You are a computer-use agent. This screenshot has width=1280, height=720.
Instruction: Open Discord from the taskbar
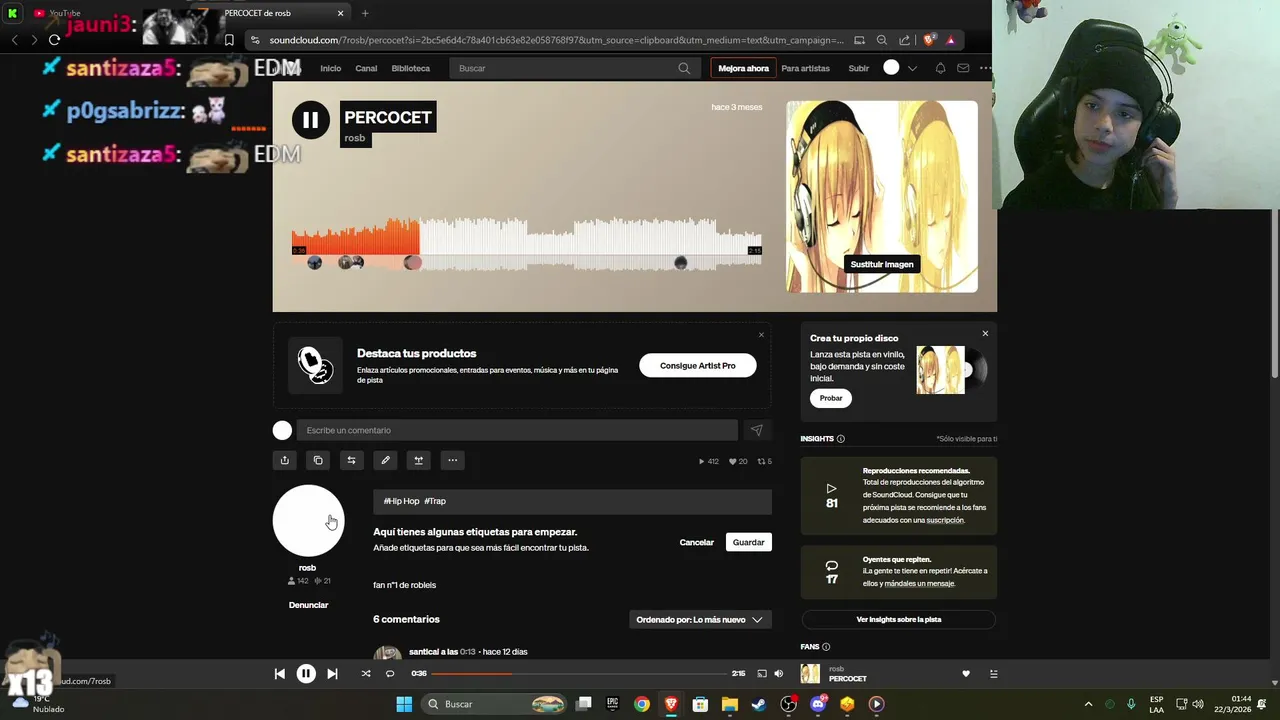tap(818, 704)
